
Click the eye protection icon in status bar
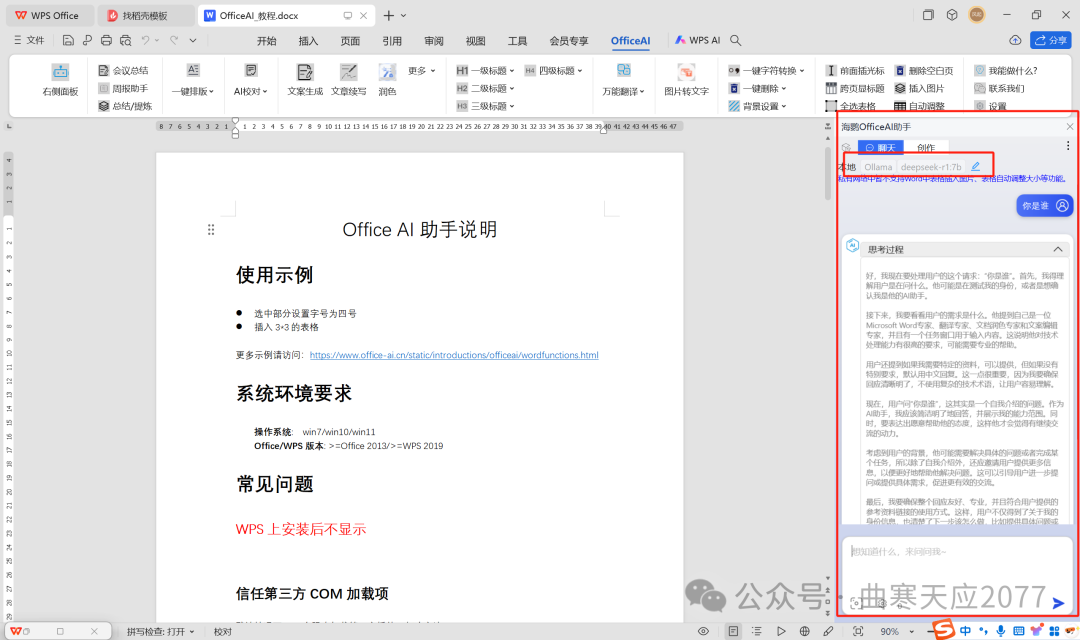click(x=703, y=631)
